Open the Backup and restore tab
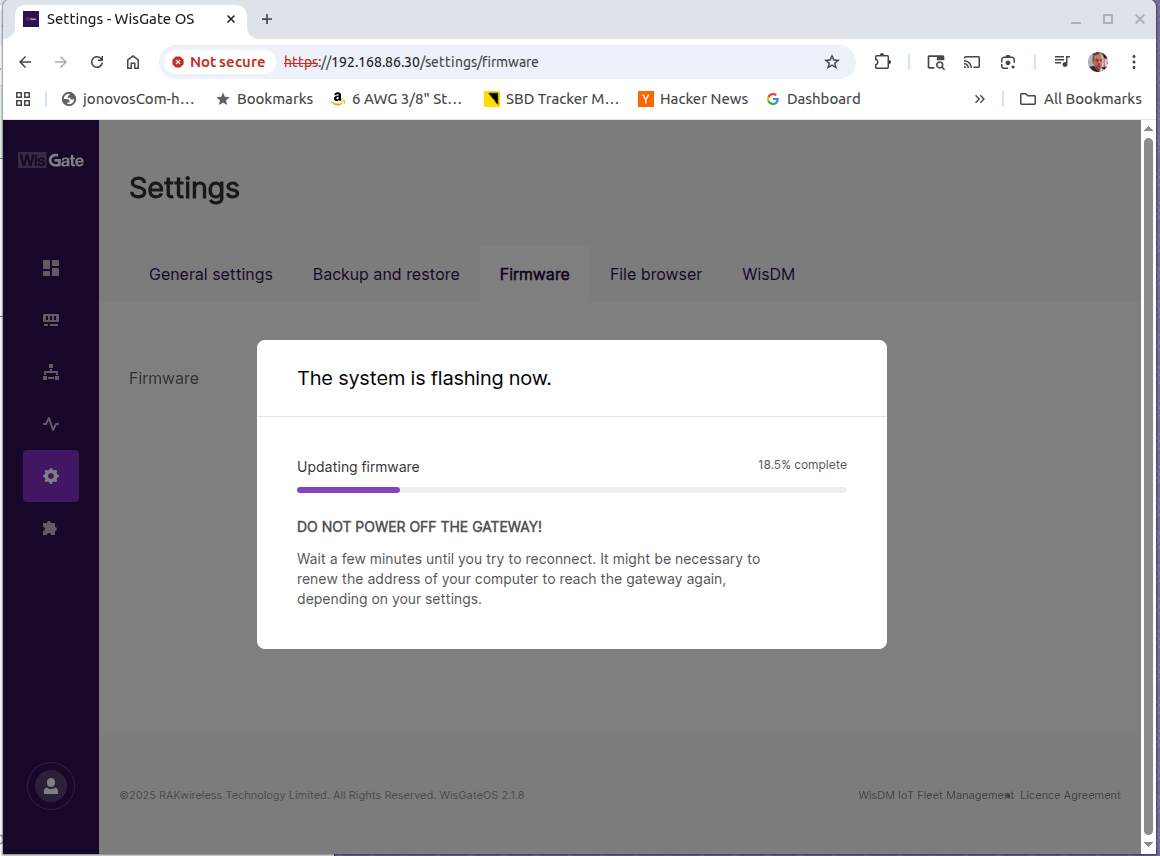 tap(386, 274)
